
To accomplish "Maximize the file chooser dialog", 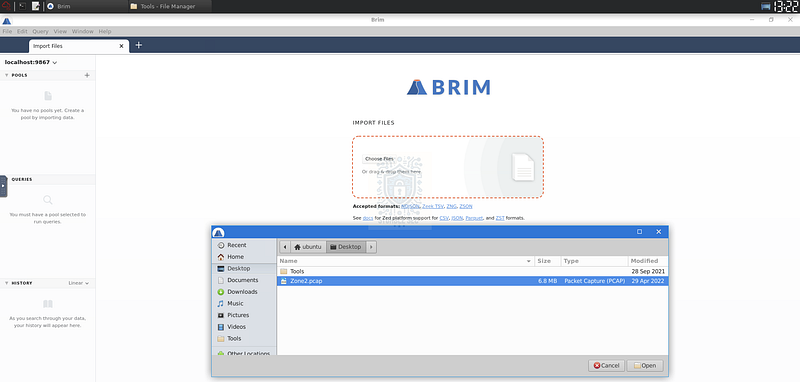I will pyautogui.click(x=639, y=232).
